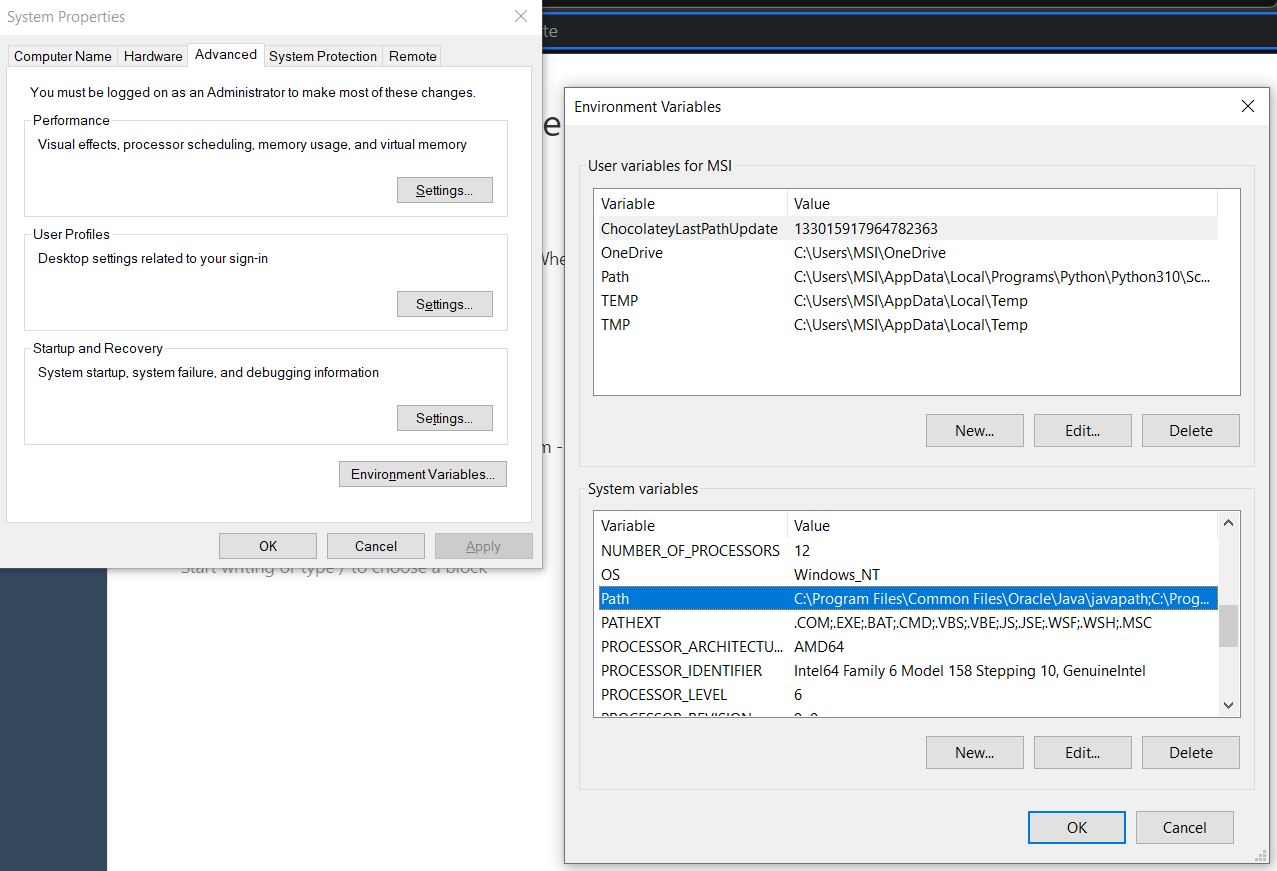Click Edit under User variables

click(x=1083, y=431)
